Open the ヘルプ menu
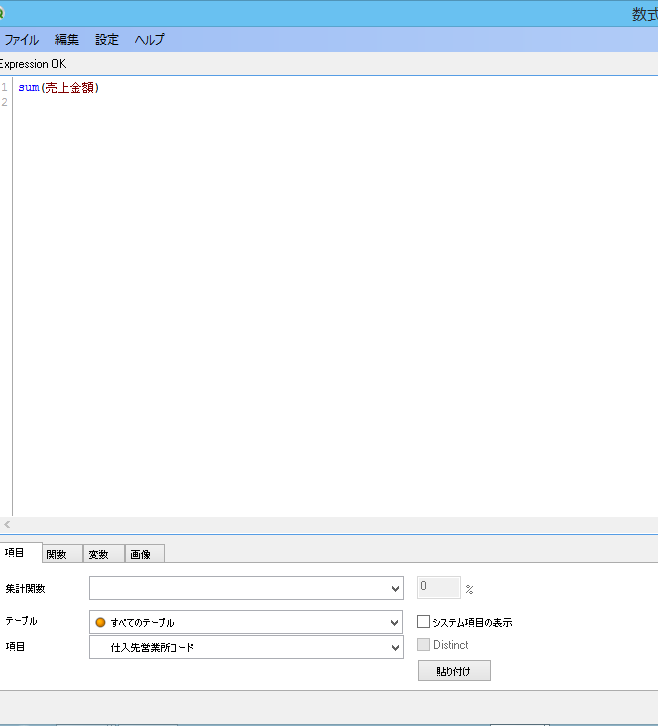Screen dimensions: 658x726 149,40
